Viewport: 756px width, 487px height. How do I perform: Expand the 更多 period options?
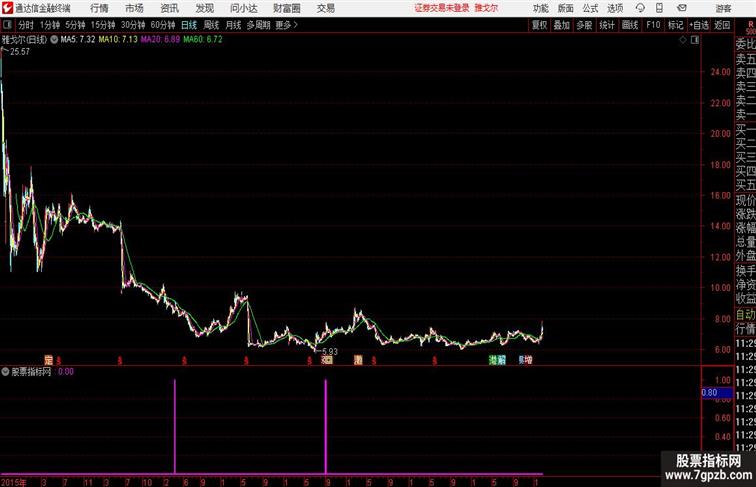286,25
